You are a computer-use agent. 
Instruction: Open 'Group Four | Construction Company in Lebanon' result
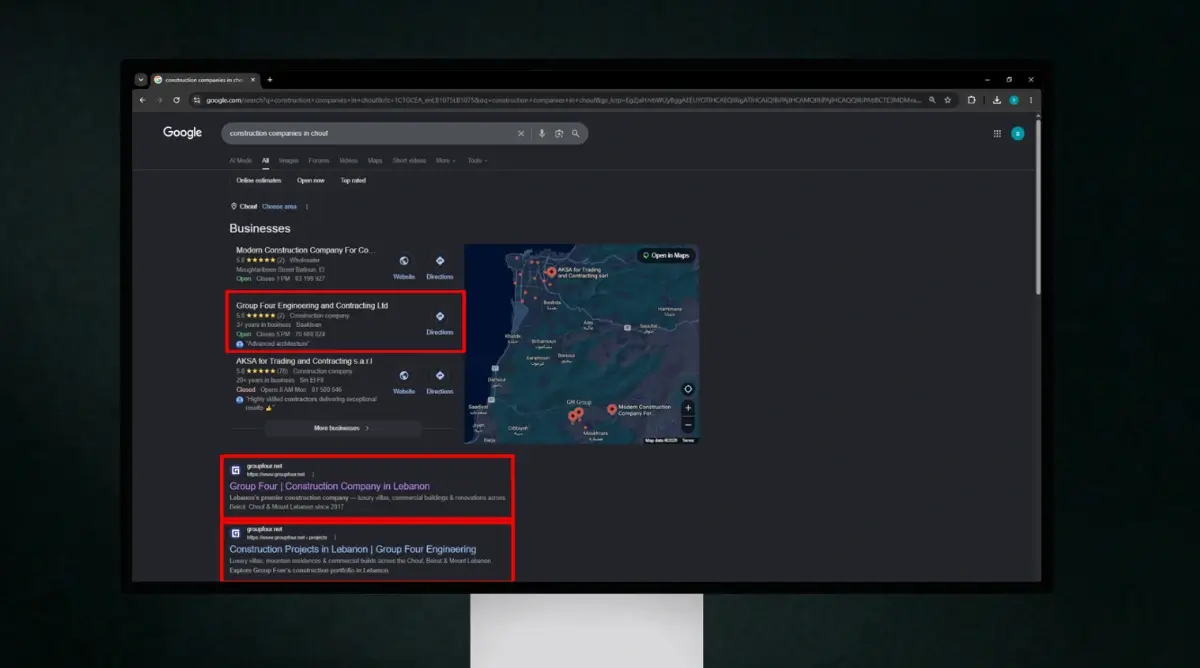pos(329,486)
